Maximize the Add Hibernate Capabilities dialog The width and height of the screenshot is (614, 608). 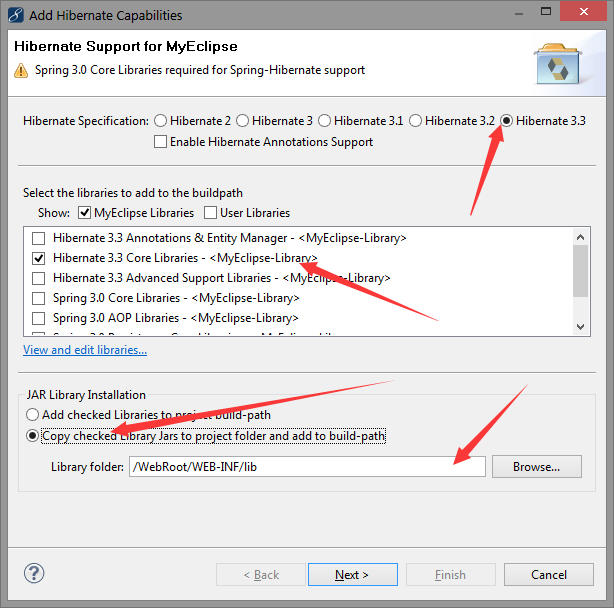546,11
